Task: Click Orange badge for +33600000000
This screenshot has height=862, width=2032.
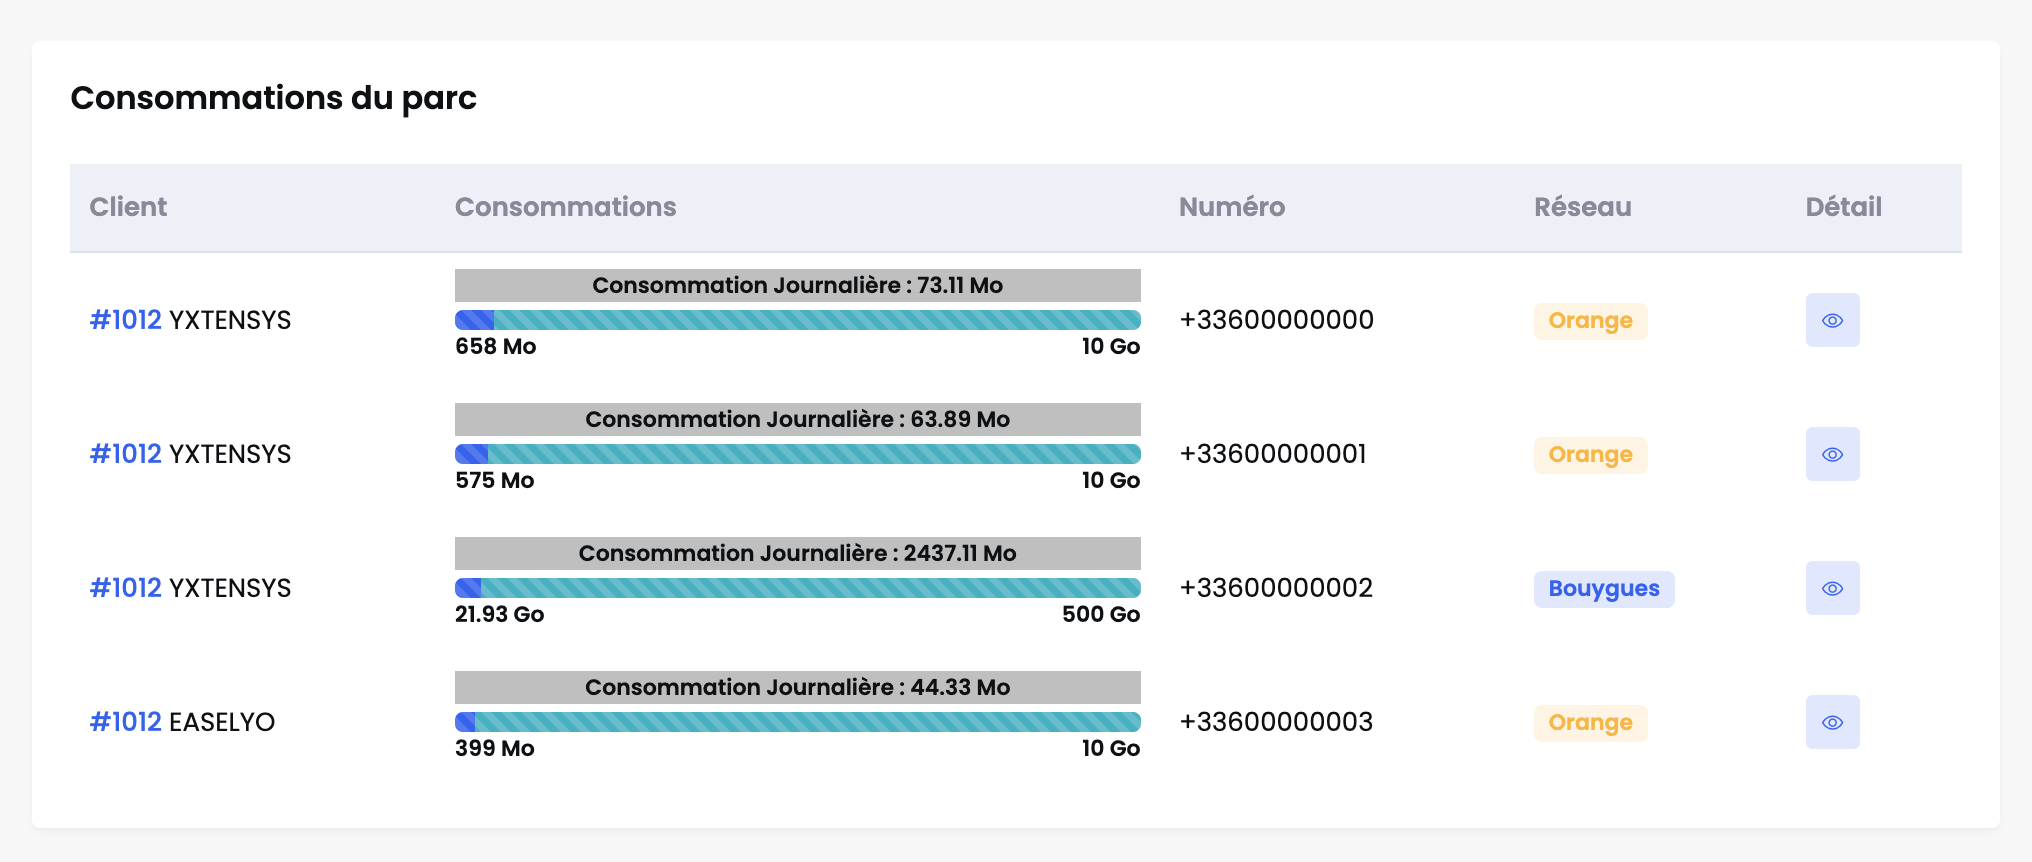Action: (x=1590, y=321)
